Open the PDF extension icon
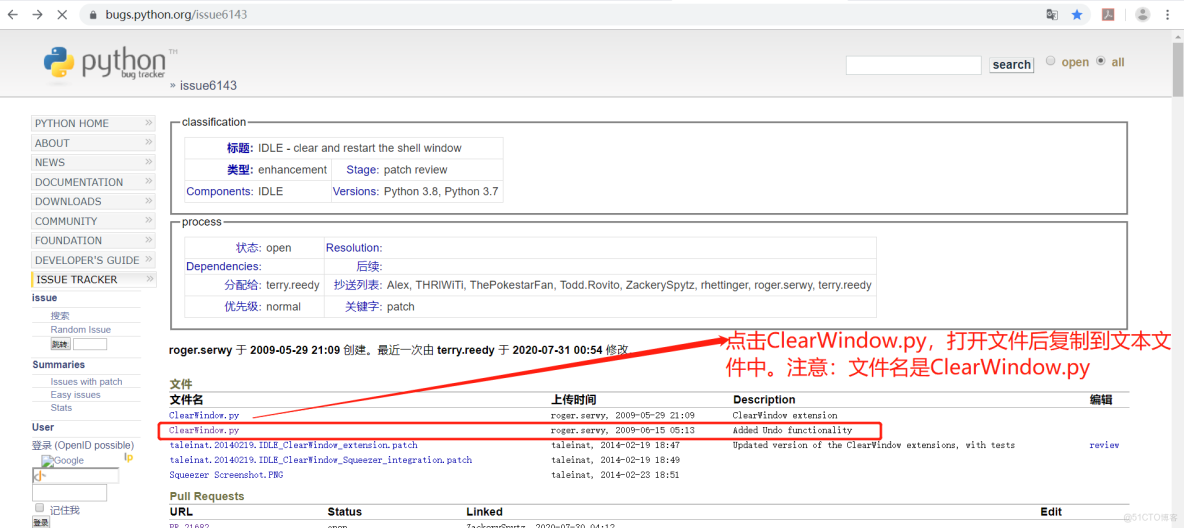Viewport: 1184px width, 528px height. [x=1109, y=14]
